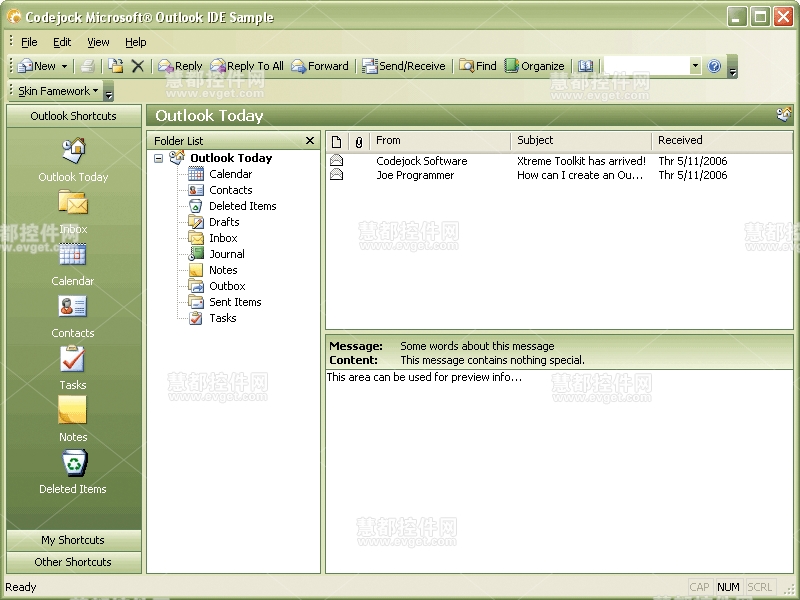800x600 pixels.
Task: Click the blue Help question mark icon
Action: point(714,66)
